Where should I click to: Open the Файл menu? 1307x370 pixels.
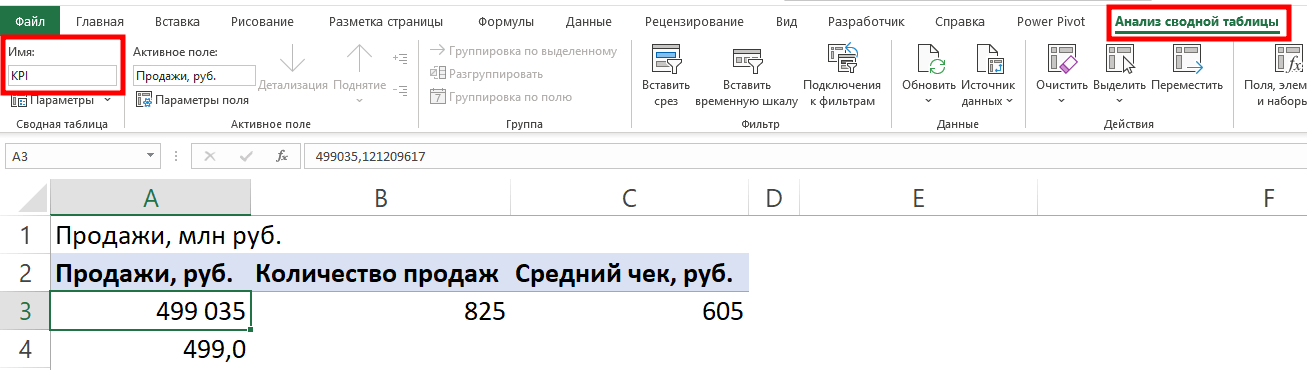coord(30,21)
